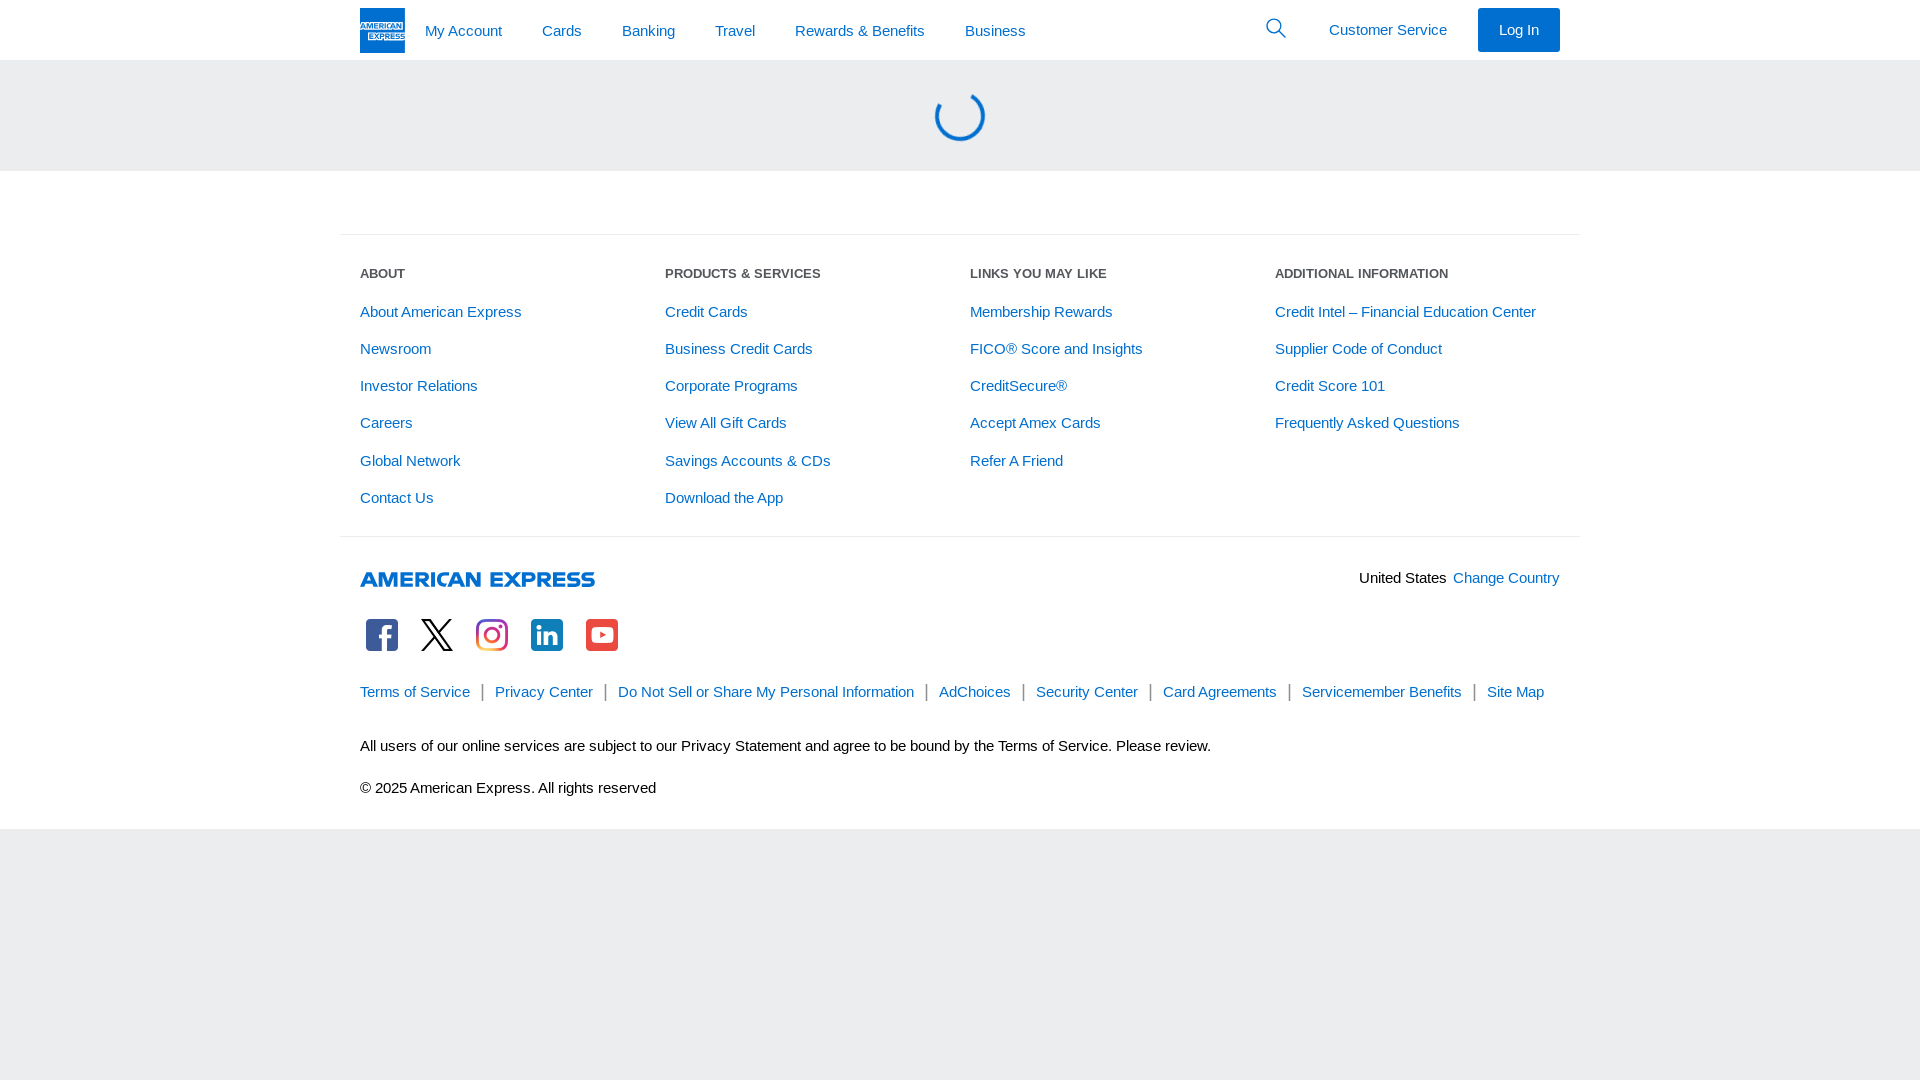Open the Rewards & Benefits menu
The image size is (1920, 1080).
(x=860, y=31)
